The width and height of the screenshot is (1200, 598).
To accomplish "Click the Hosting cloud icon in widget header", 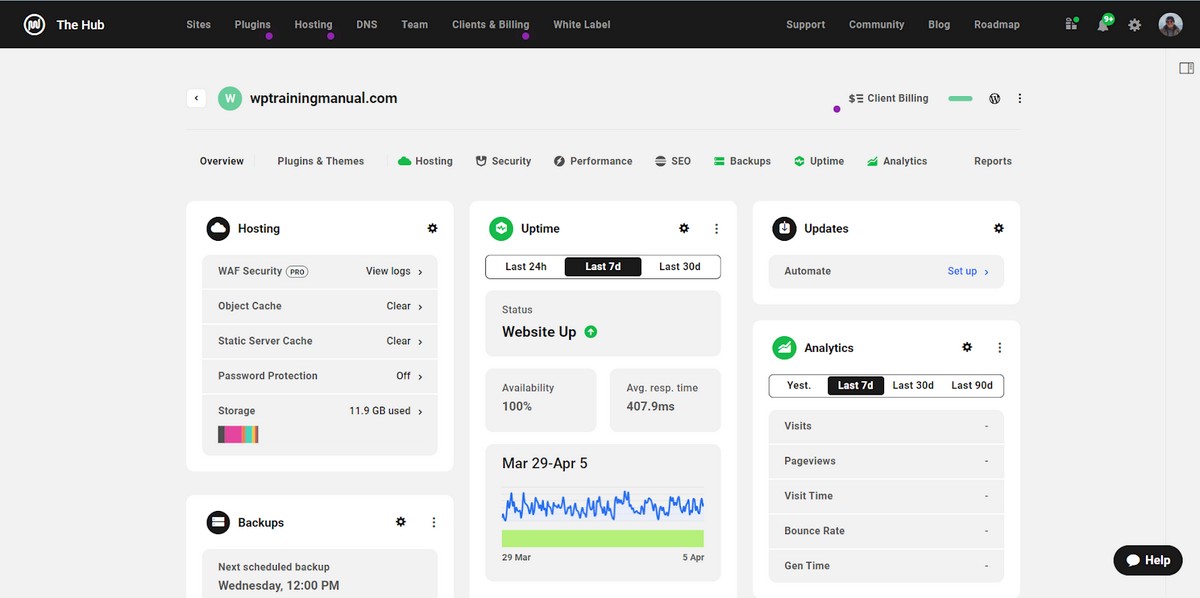I will point(218,229).
